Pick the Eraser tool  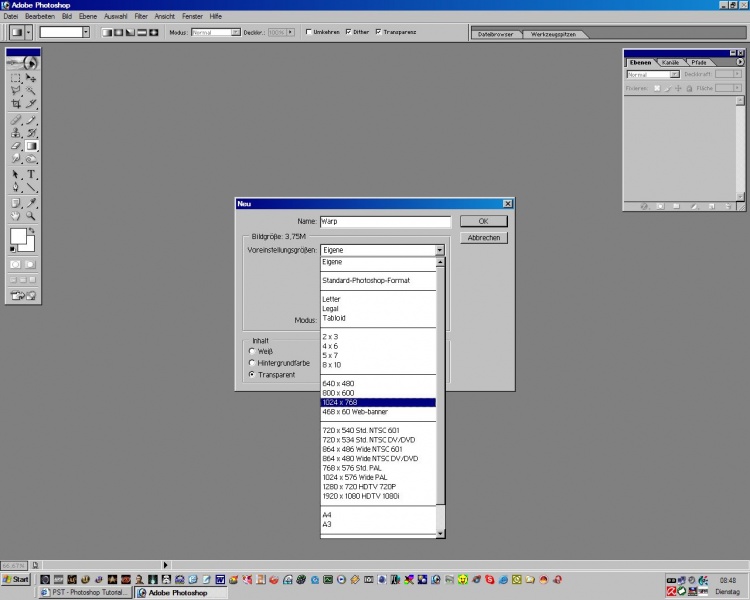[15, 146]
